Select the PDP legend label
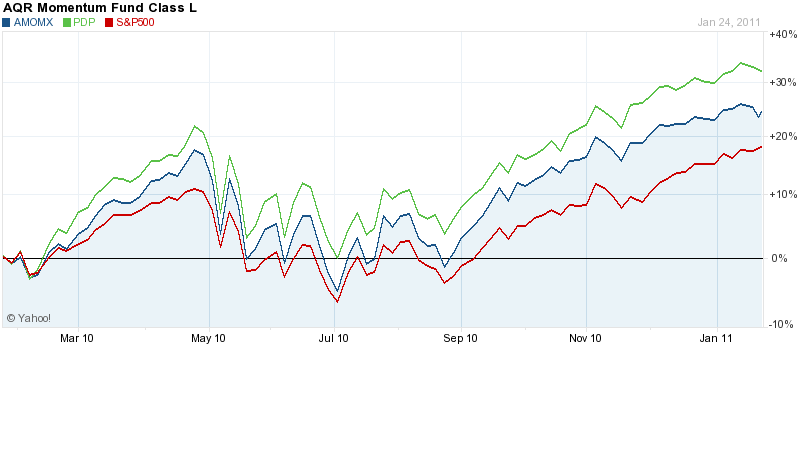Image resolution: width=800 pixels, height=475 pixels. pyautogui.click(x=84, y=21)
